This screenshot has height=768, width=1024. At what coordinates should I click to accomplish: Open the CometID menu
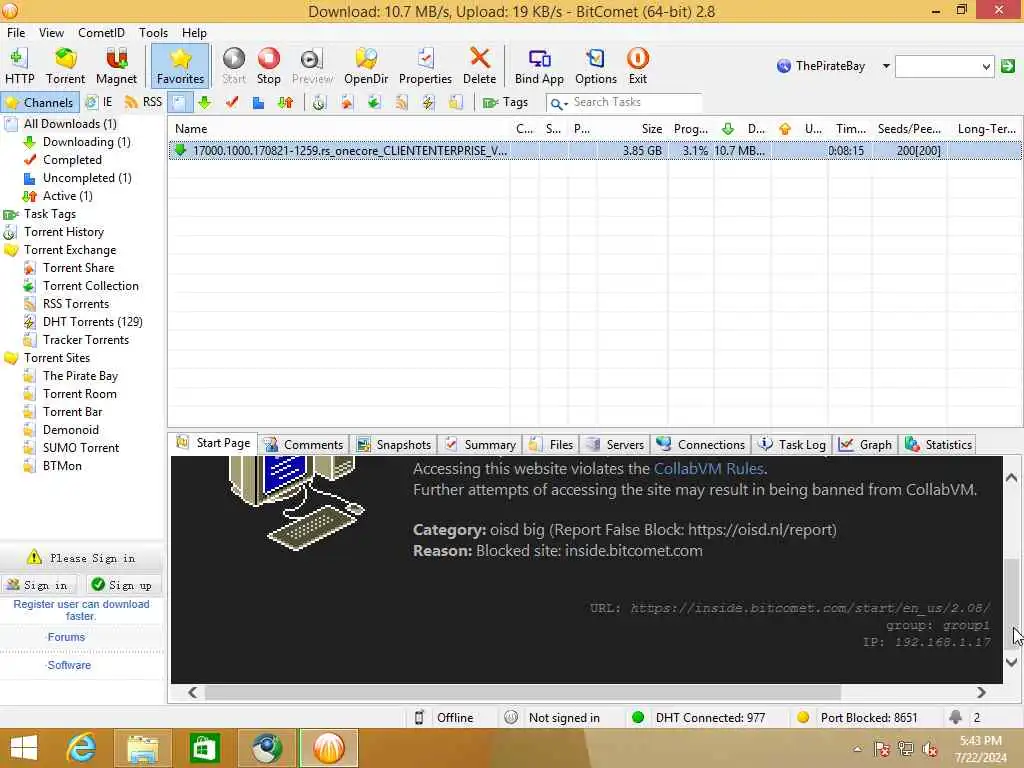(101, 33)
